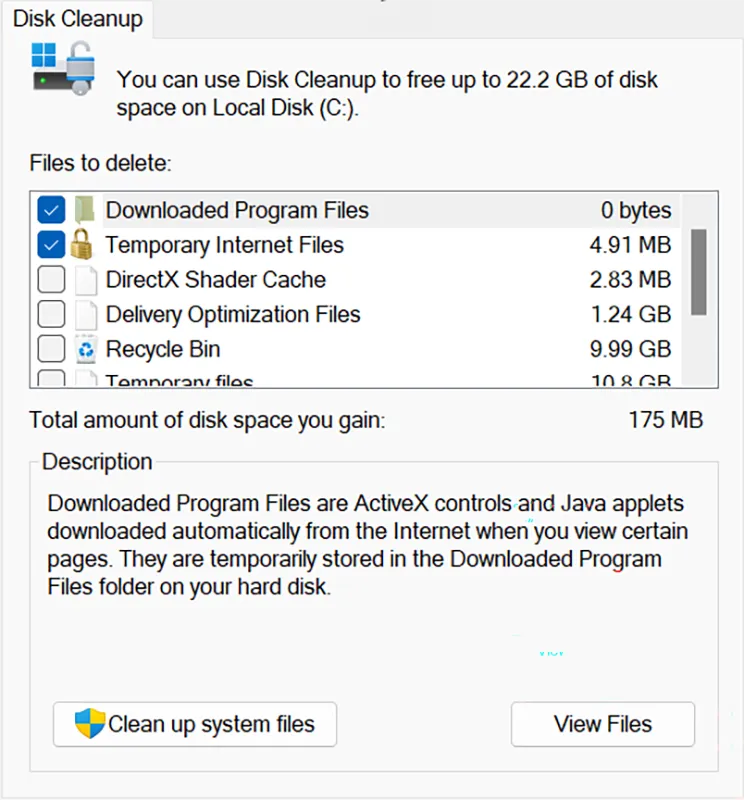The image size is (744, 800).
Task: Switch to the Disk Cleanup tab
Action: pos(77,18)
